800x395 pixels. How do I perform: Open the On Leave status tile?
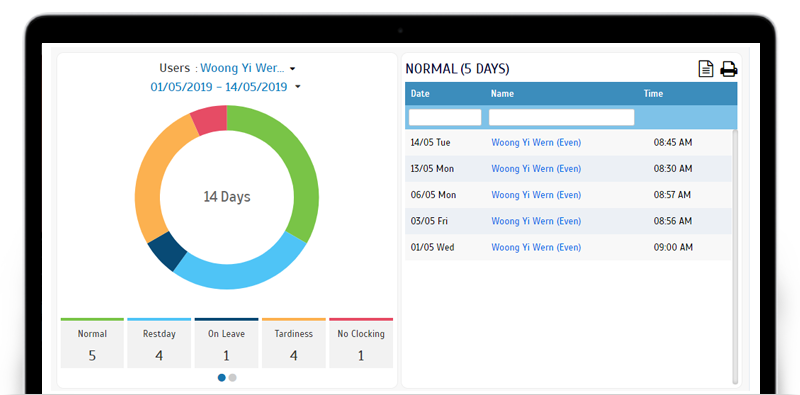click(227, 343)
